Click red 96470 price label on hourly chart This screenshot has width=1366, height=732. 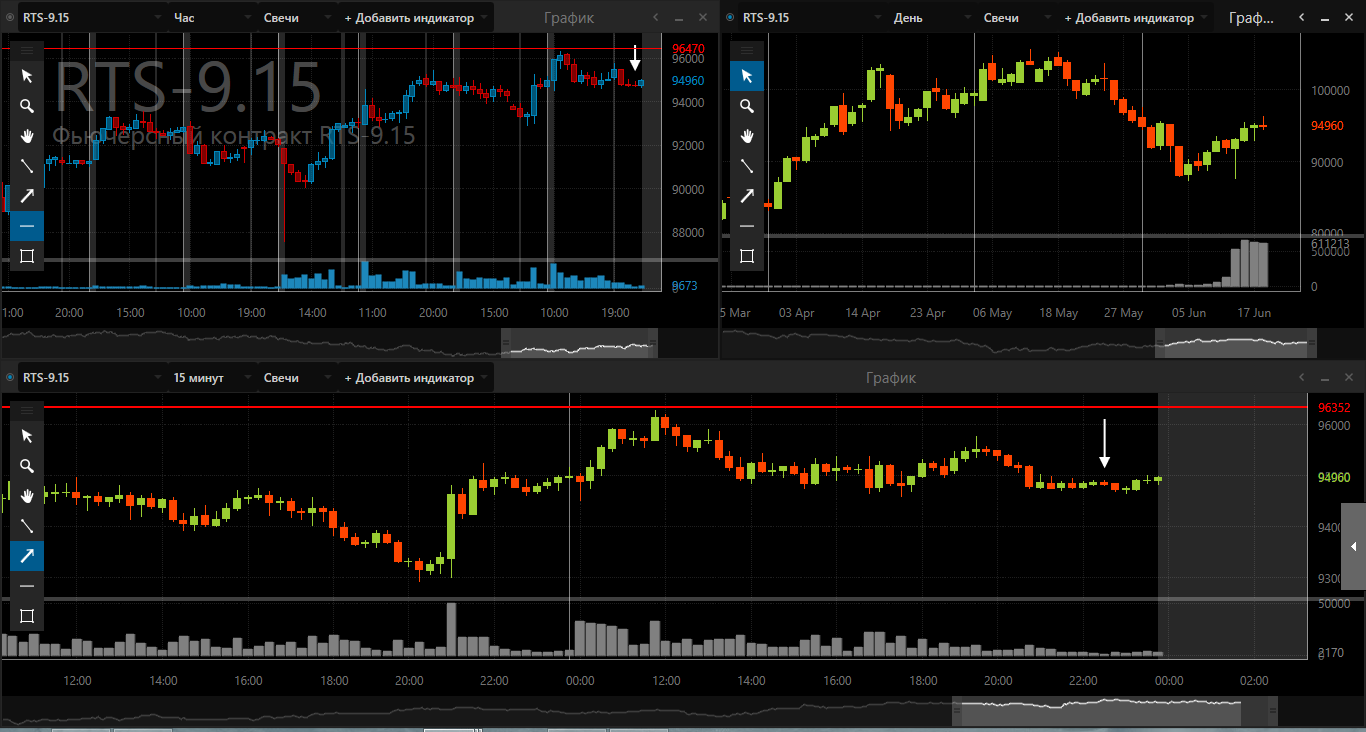(x=688, y=48)
